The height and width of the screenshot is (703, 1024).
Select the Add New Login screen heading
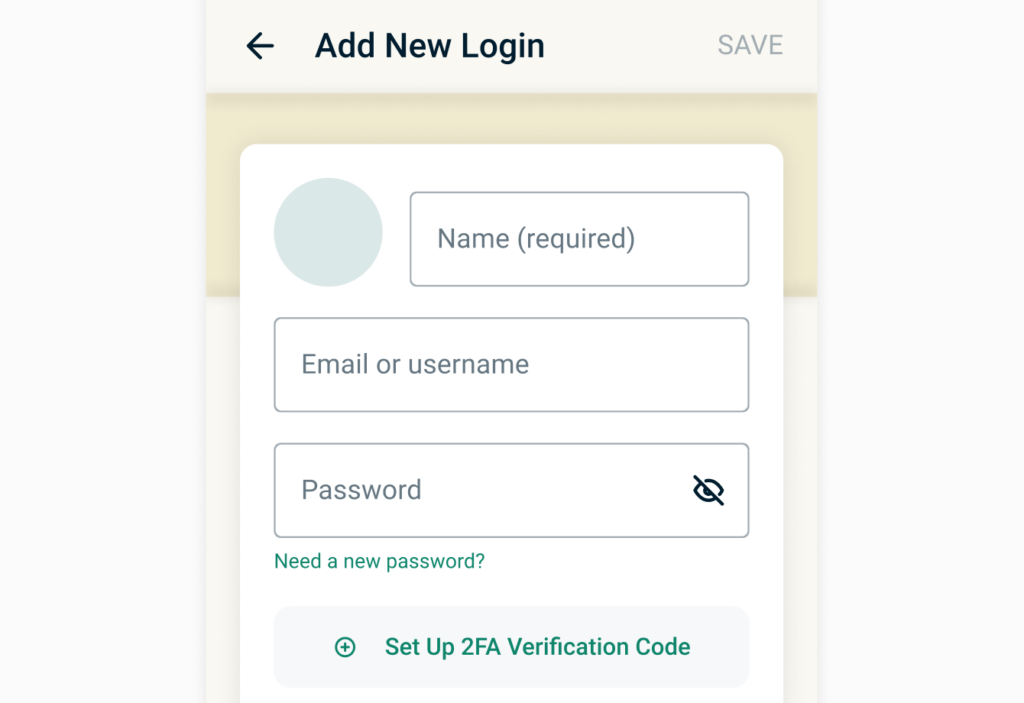[429, 46]
